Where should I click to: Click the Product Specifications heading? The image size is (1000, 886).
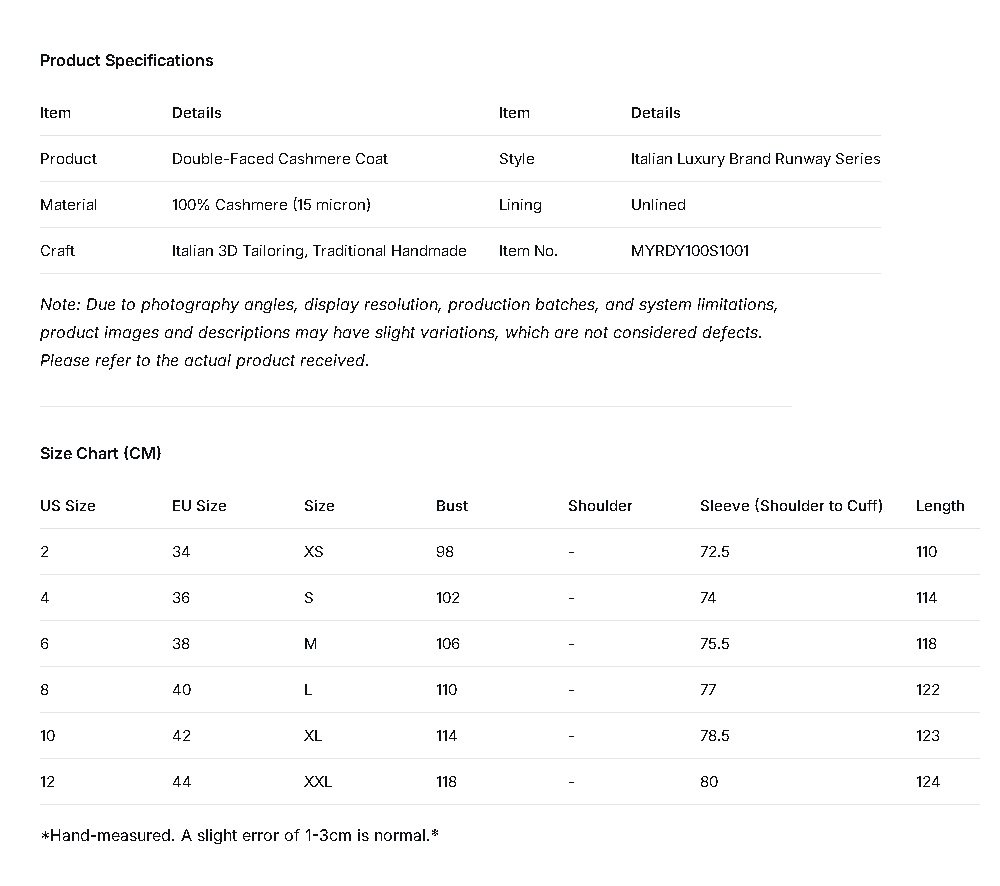click(x=126, y=61)
